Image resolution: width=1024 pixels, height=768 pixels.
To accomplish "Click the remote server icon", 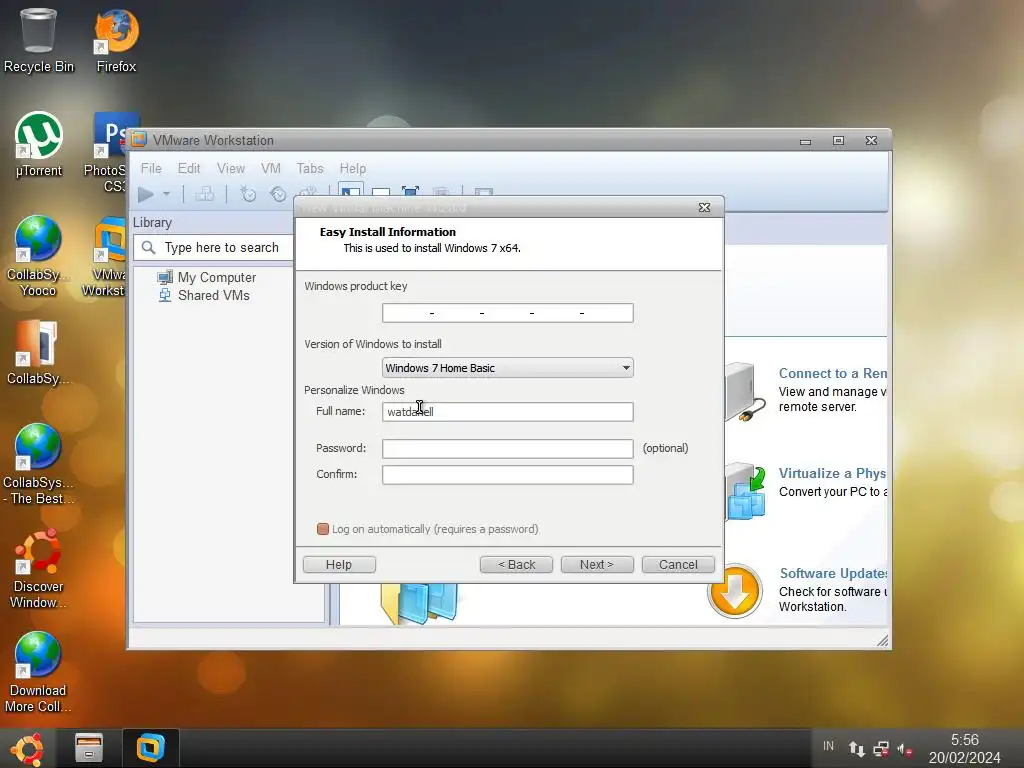I will pyautogui.click(x=744, y=392).
